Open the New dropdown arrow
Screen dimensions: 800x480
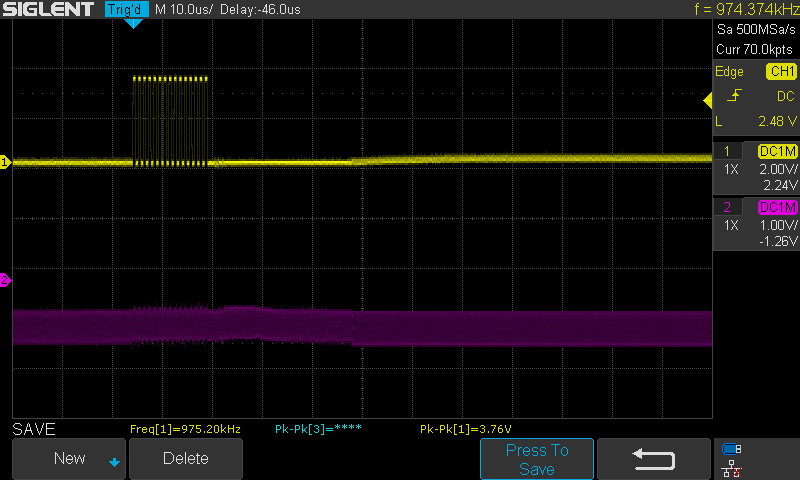[114, 462]
